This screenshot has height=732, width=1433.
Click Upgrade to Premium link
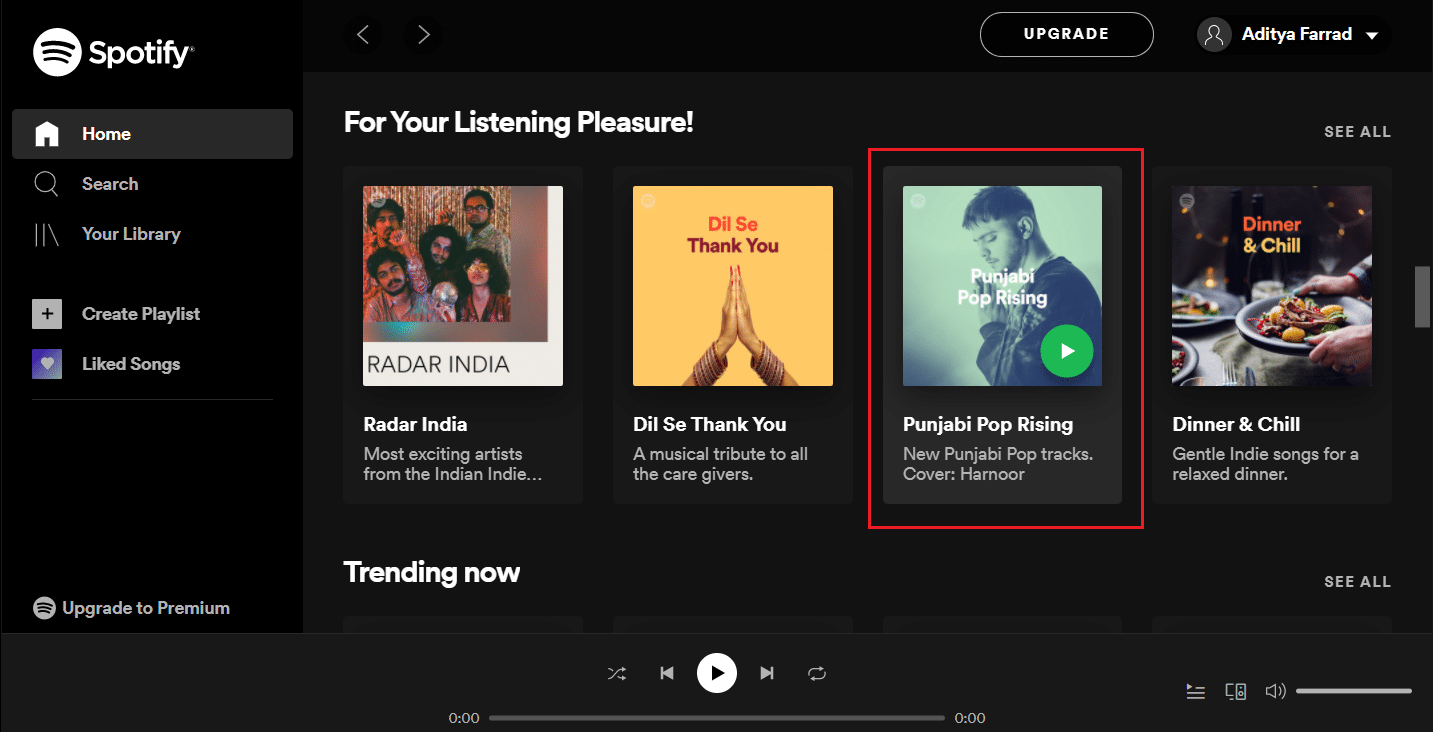[x=131, y=607]
